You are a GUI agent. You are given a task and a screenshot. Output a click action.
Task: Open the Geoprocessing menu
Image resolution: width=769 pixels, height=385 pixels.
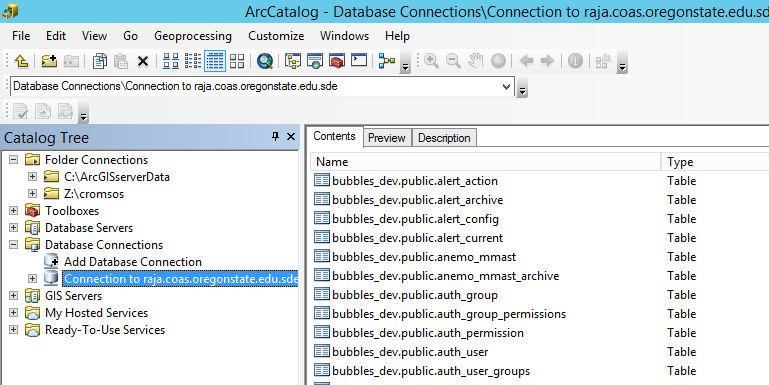(193, 36)
